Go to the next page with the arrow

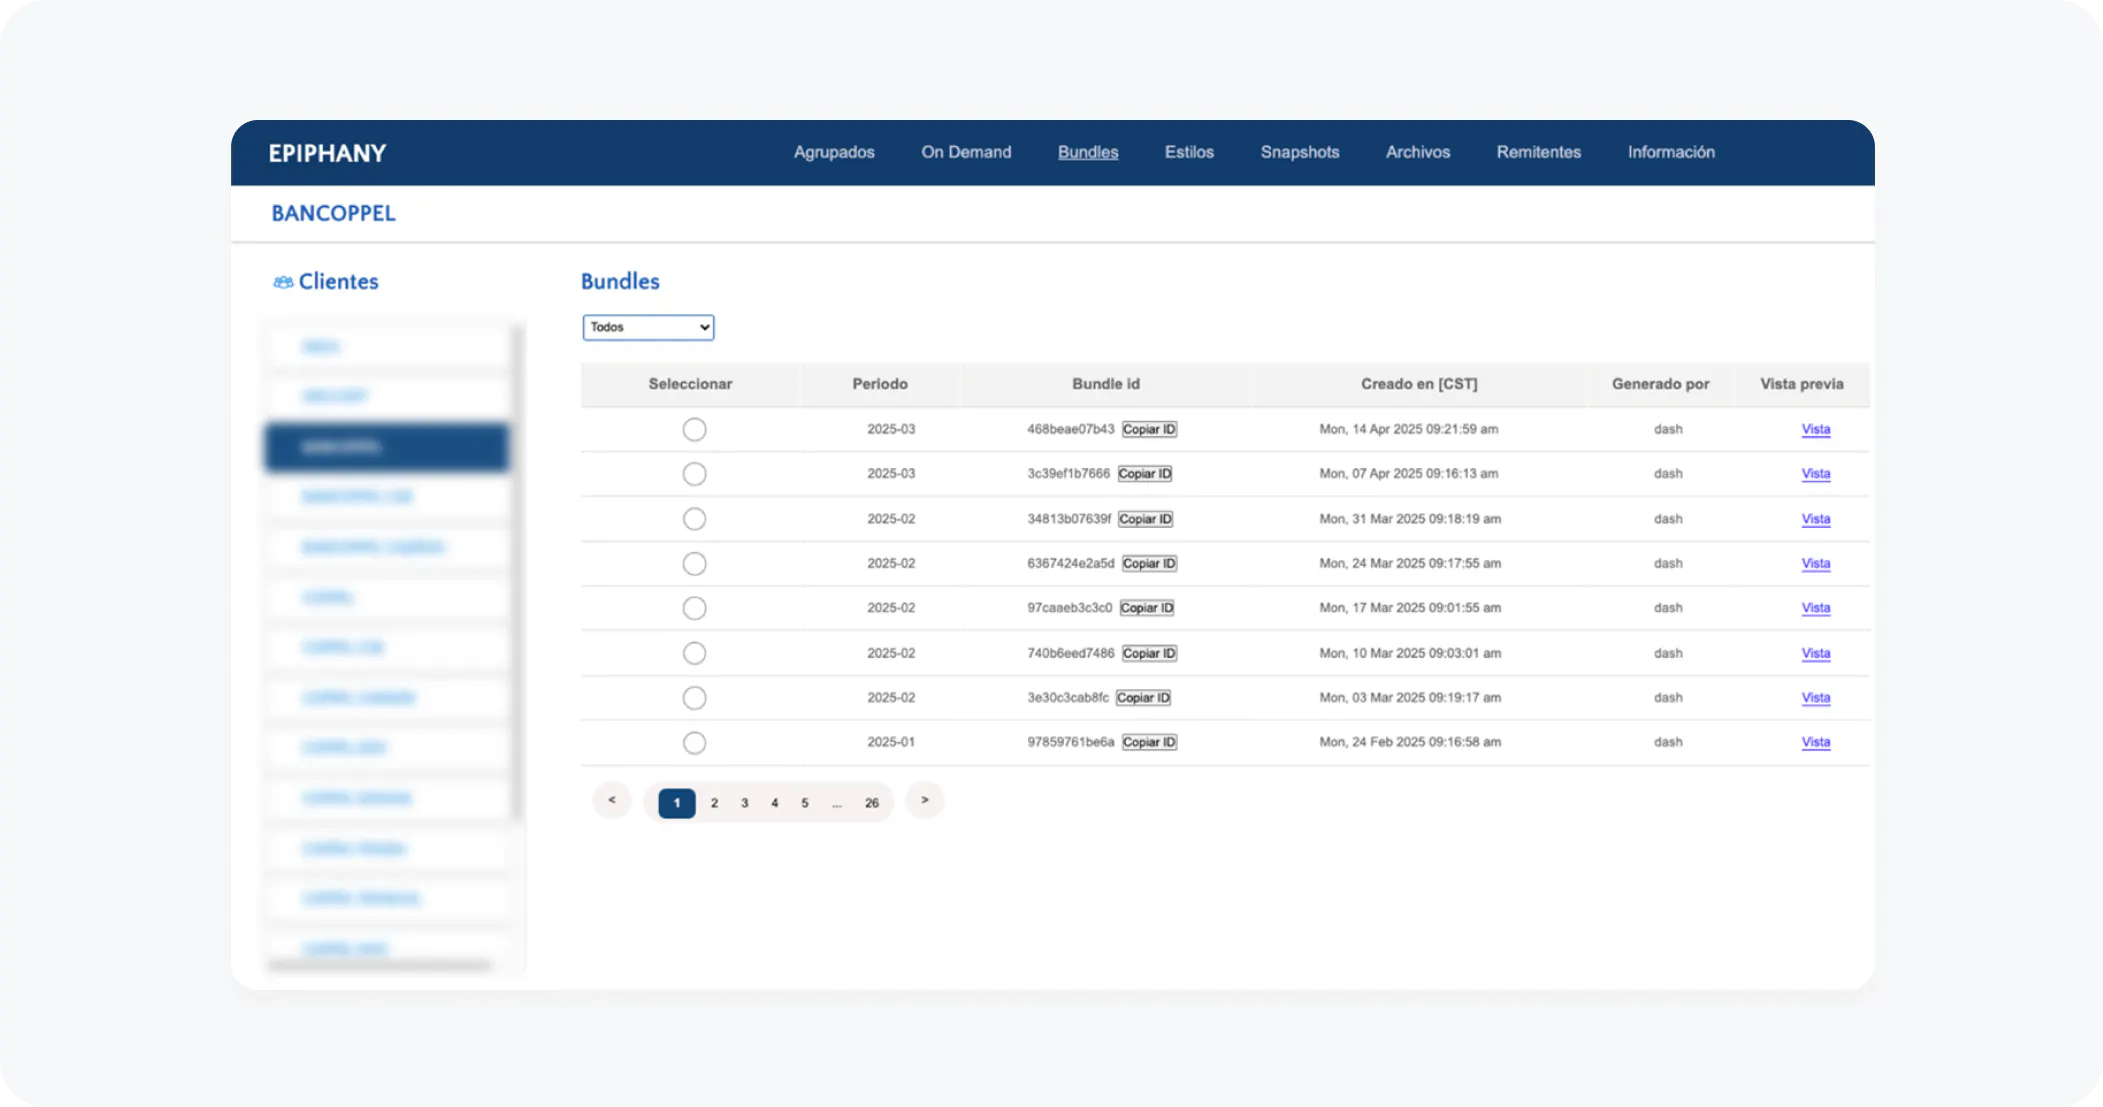tap(925, 801)
